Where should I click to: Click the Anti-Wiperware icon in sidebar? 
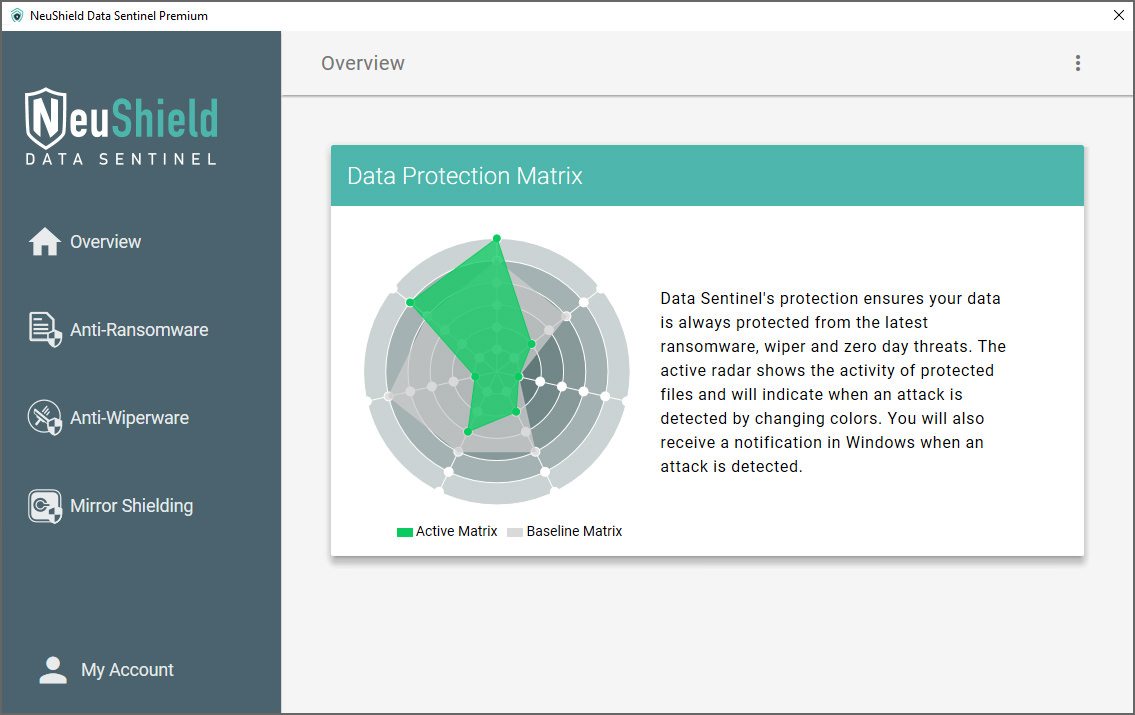[45, 418]
